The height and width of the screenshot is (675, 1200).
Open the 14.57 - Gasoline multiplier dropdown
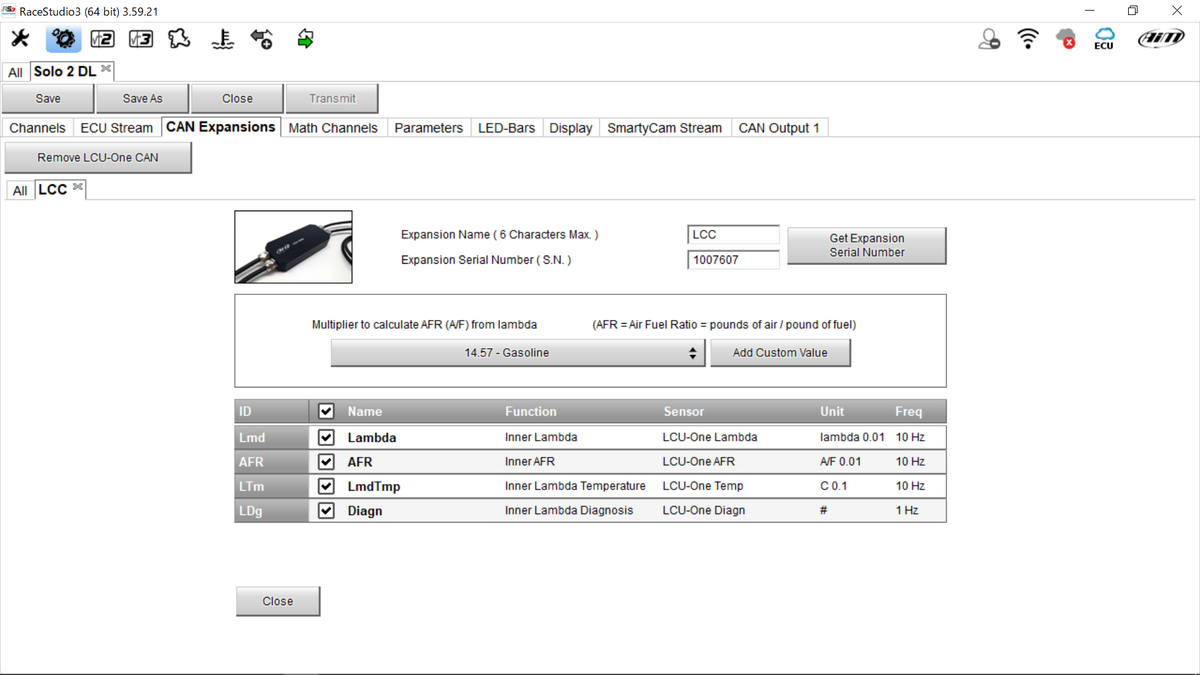coord(517,353)
